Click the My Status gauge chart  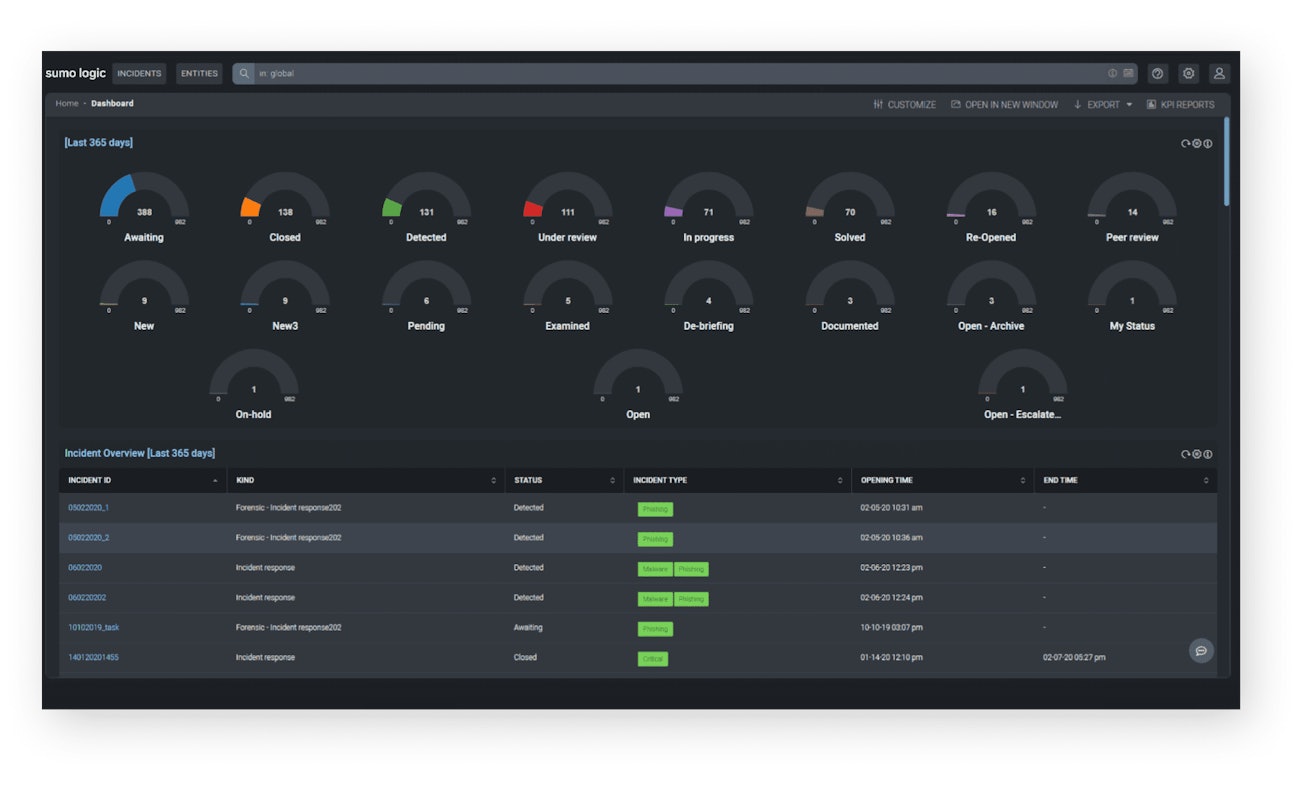point(1132,288)
